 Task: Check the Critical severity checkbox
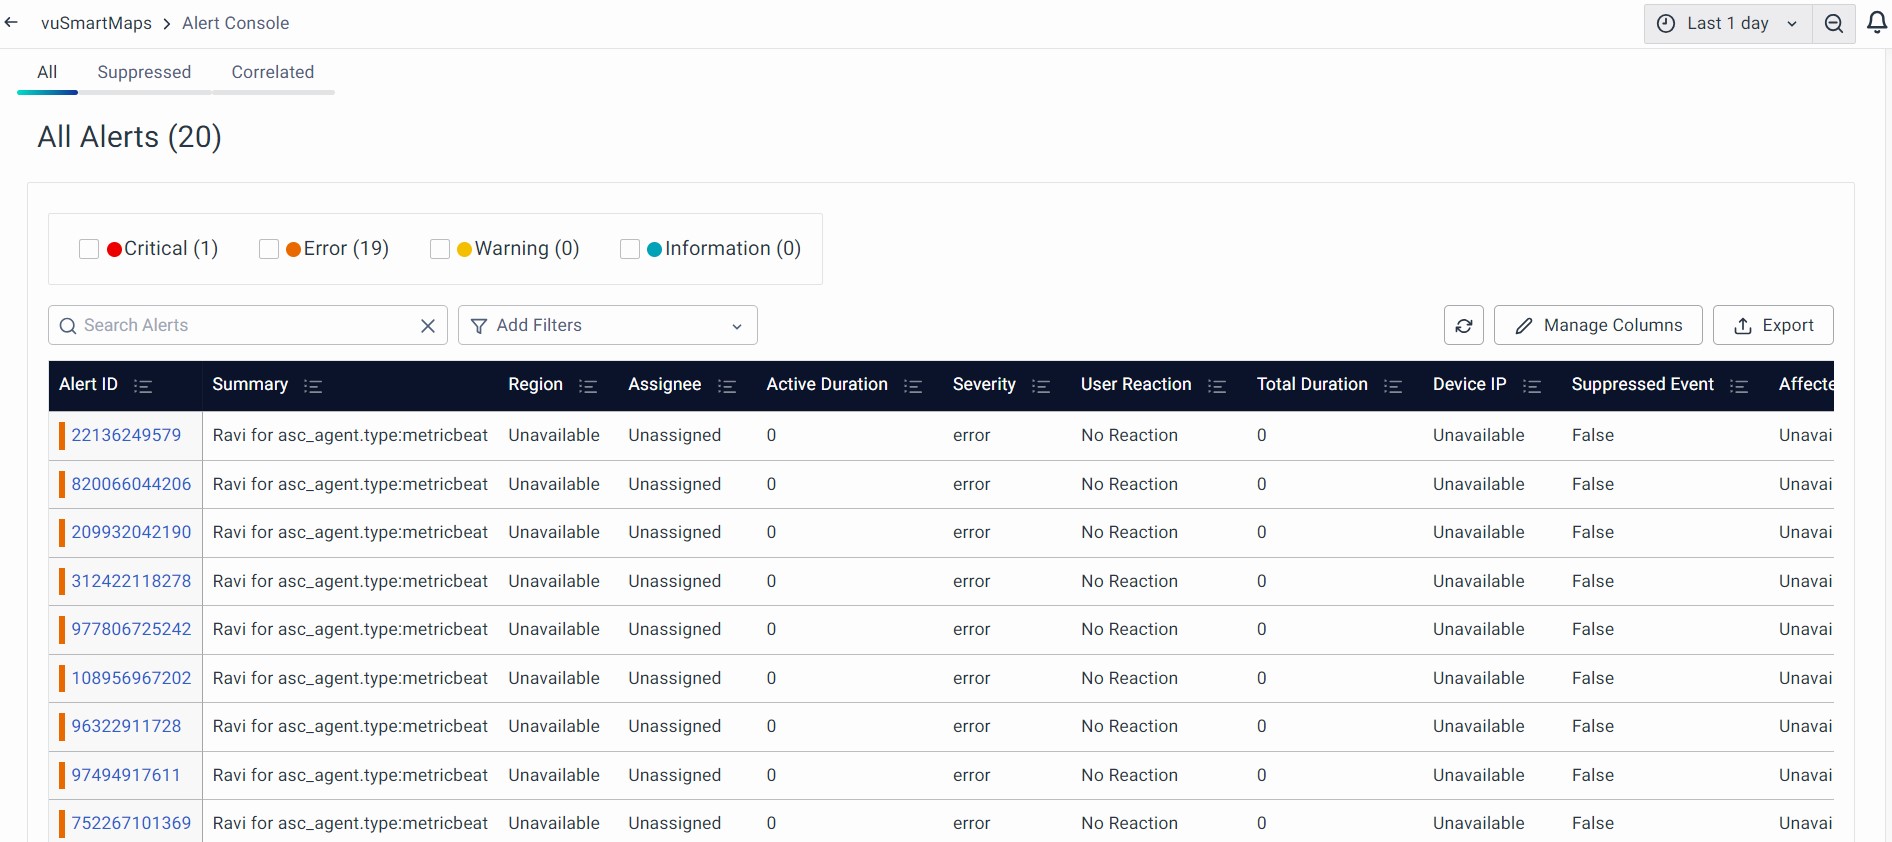pos(89,249)
